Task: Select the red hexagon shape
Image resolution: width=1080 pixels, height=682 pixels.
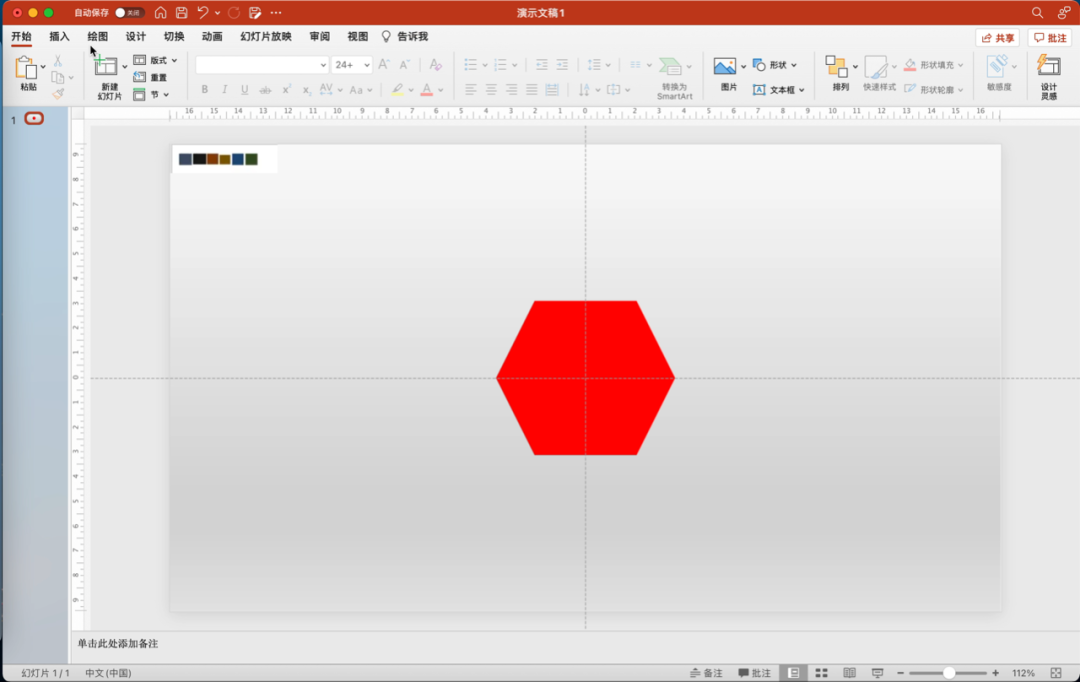Action: tap(585, 378)
